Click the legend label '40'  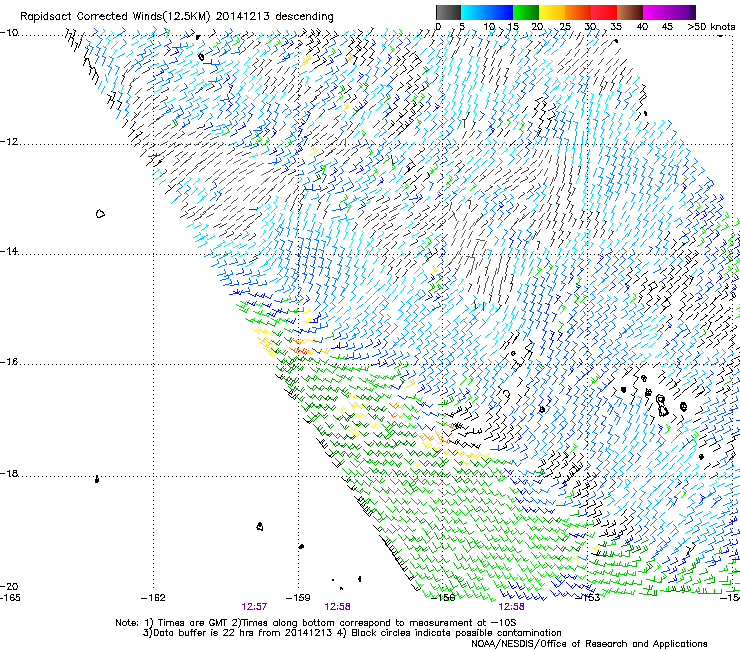pyautogui.click(x=642, y=26)
